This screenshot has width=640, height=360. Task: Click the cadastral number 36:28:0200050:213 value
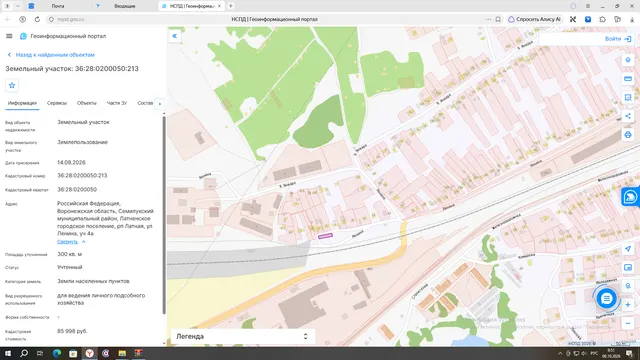pyautogui.click(x=82, y=176)
